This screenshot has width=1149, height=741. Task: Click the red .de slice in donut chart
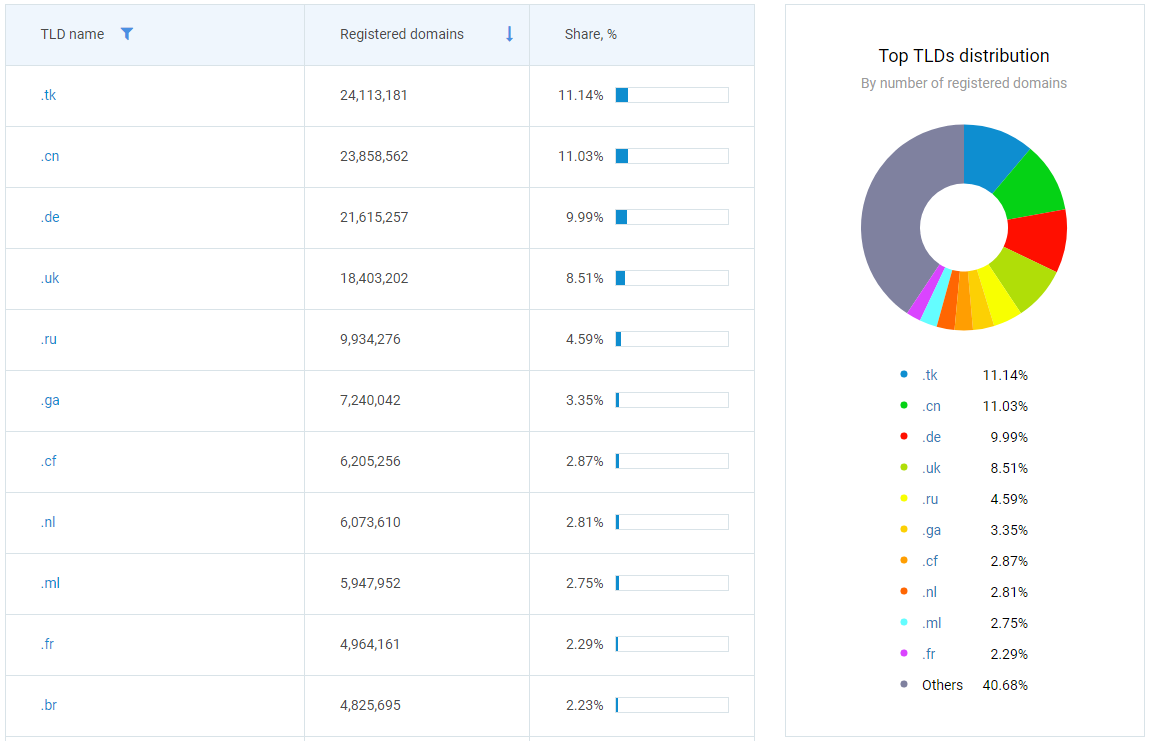[1037, 240]
